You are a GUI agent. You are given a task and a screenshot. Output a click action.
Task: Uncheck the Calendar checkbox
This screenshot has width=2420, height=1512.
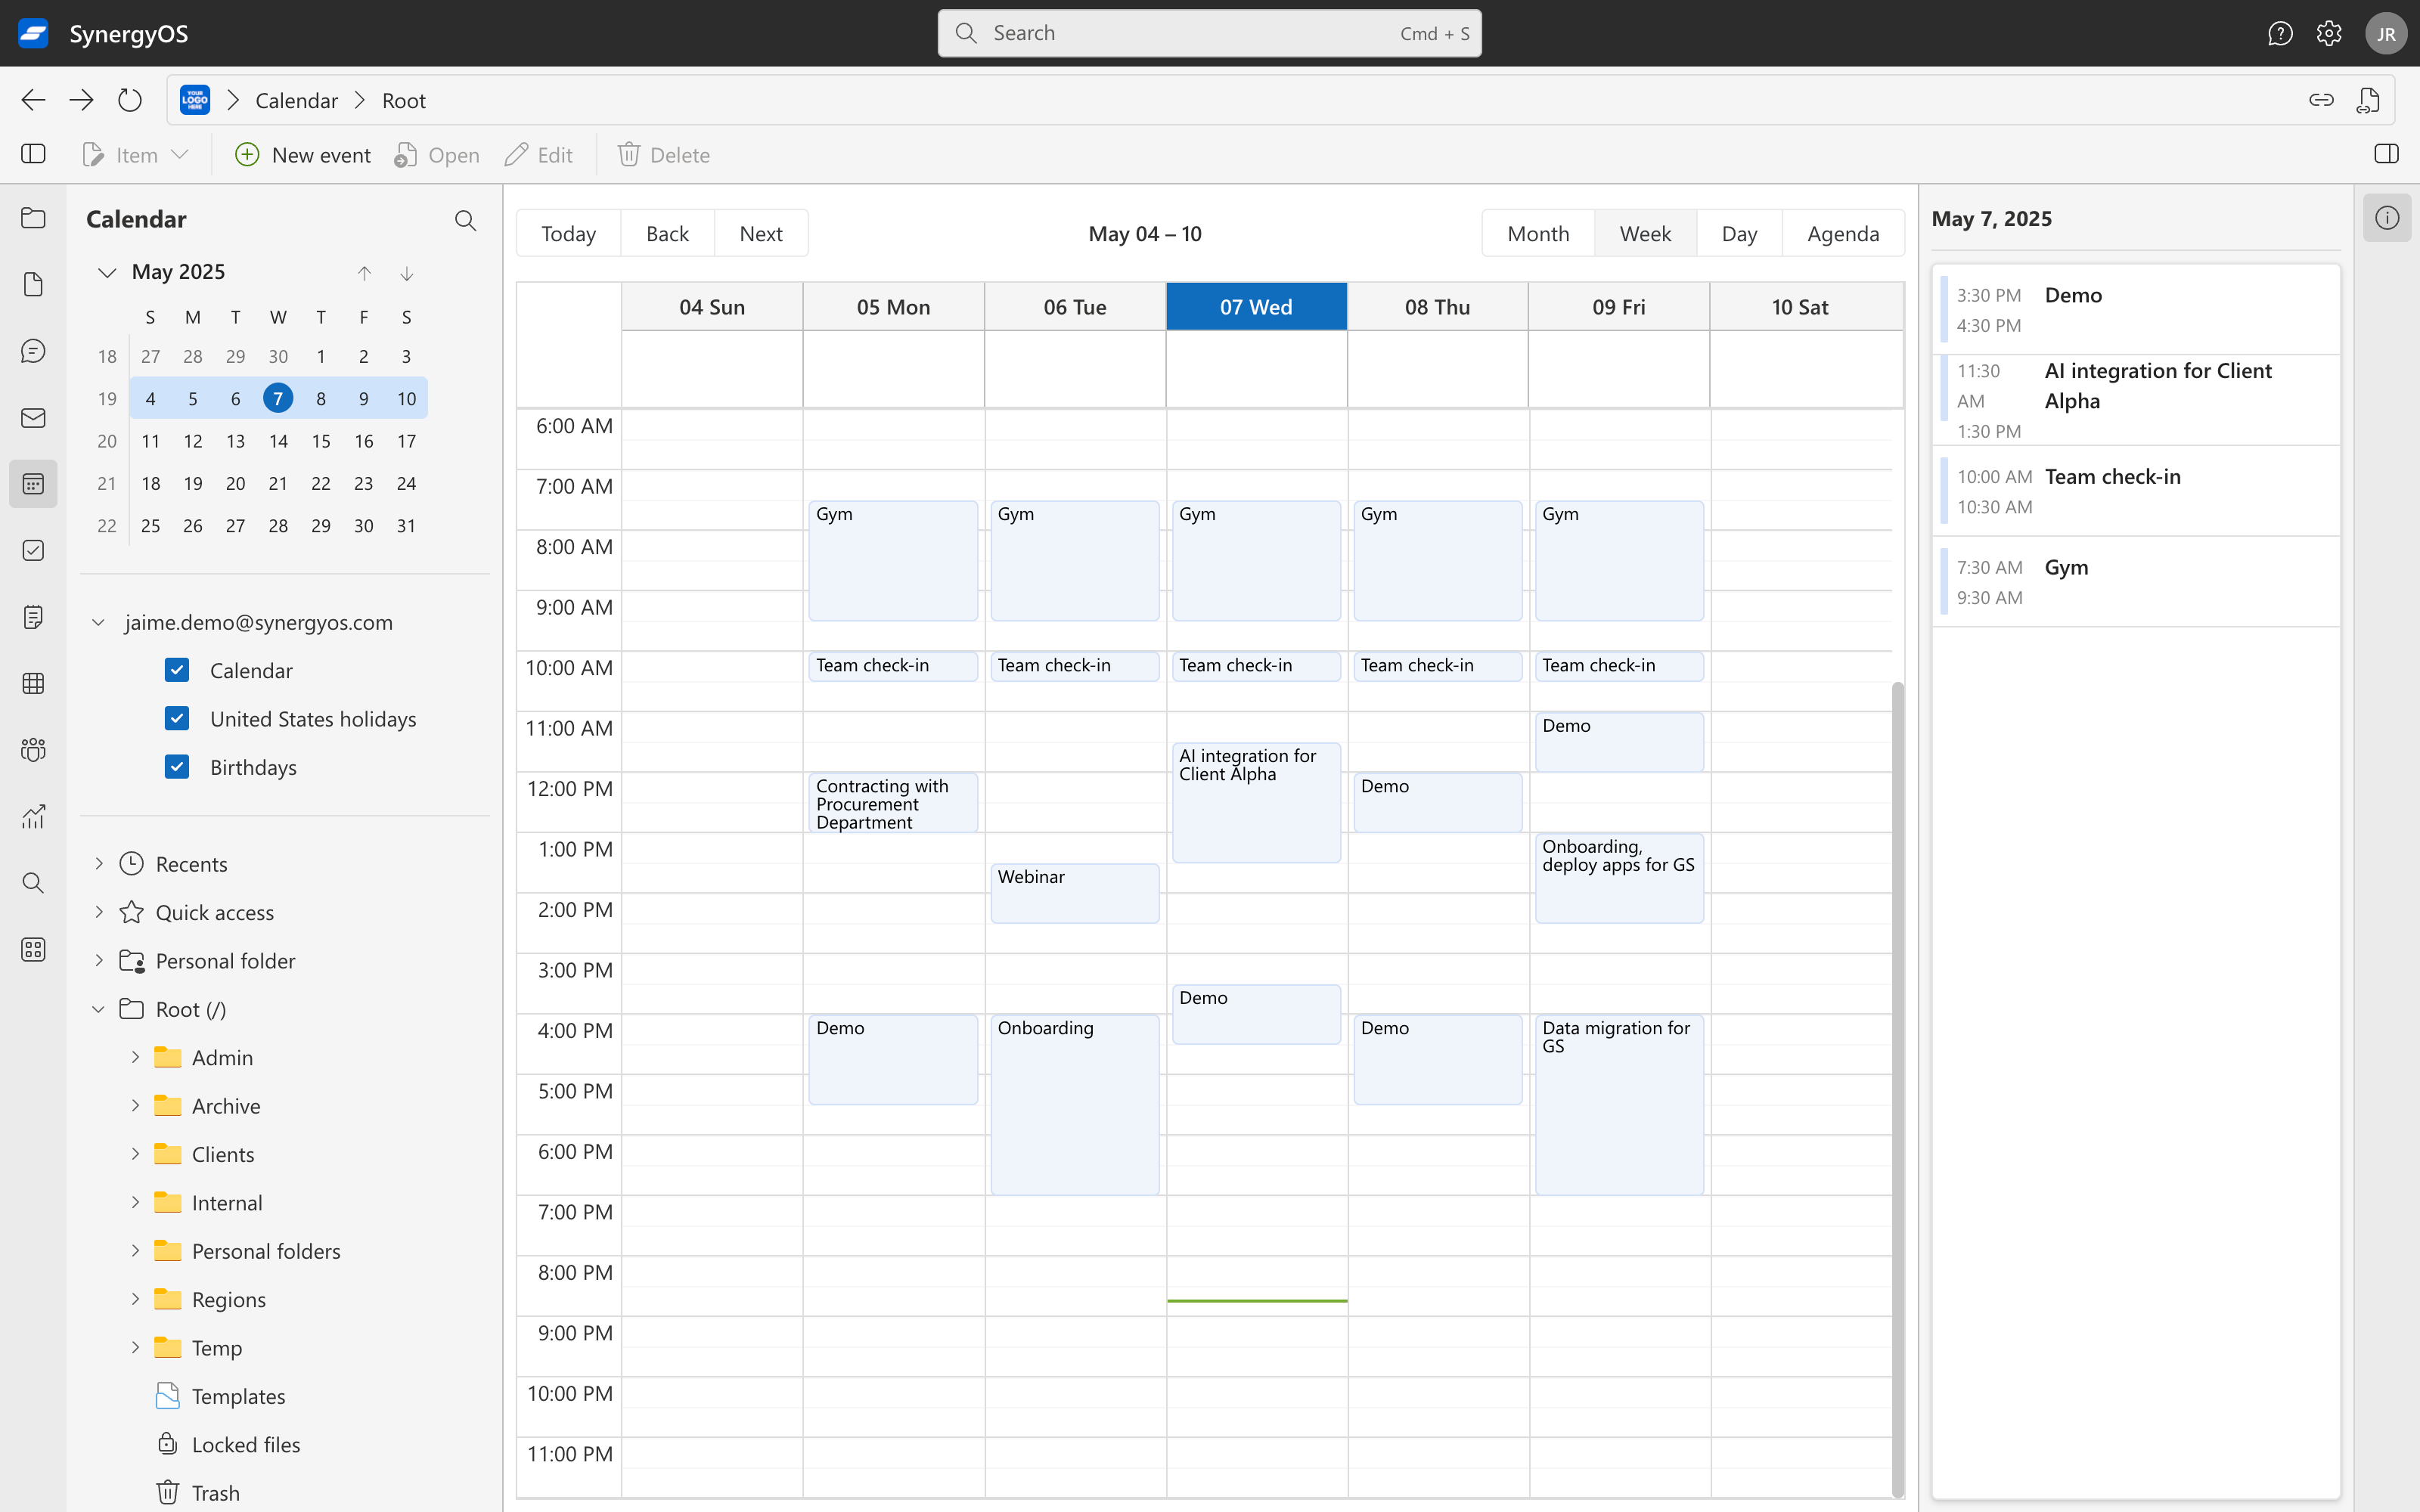pyautogui.click(x=177, y=670)
